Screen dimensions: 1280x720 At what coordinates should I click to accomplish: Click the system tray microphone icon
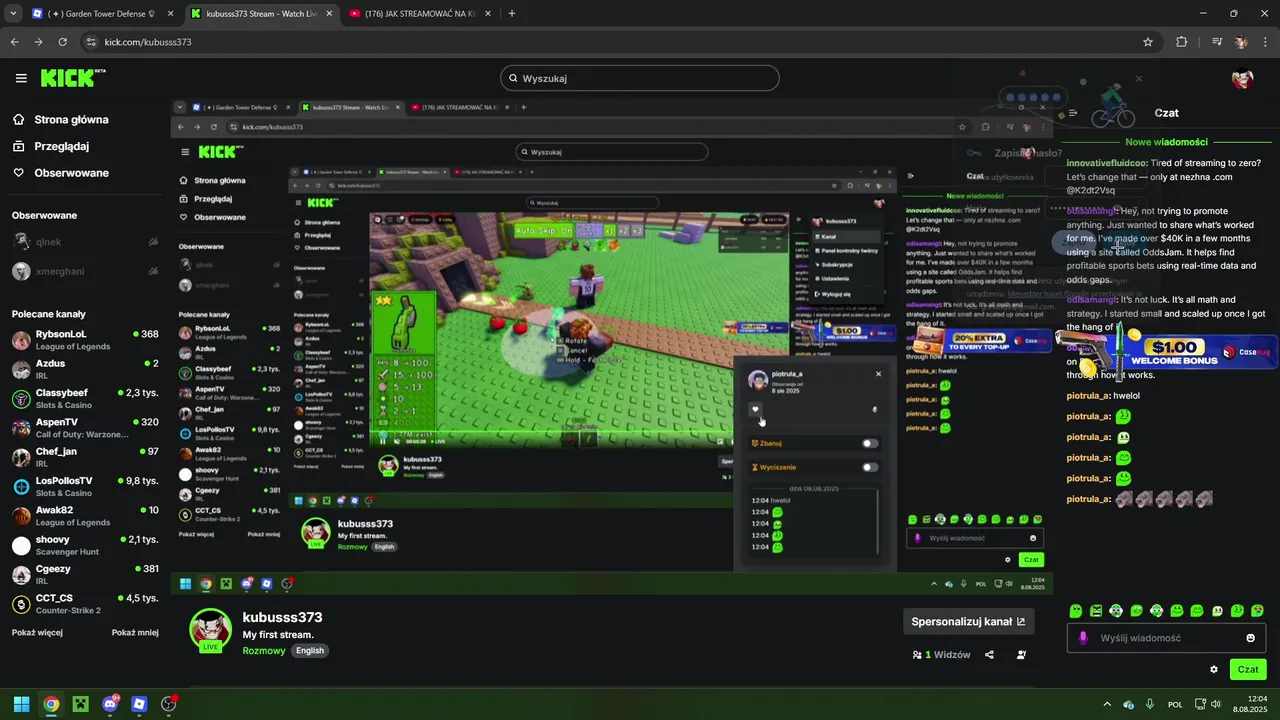[x=1151, y=704]
